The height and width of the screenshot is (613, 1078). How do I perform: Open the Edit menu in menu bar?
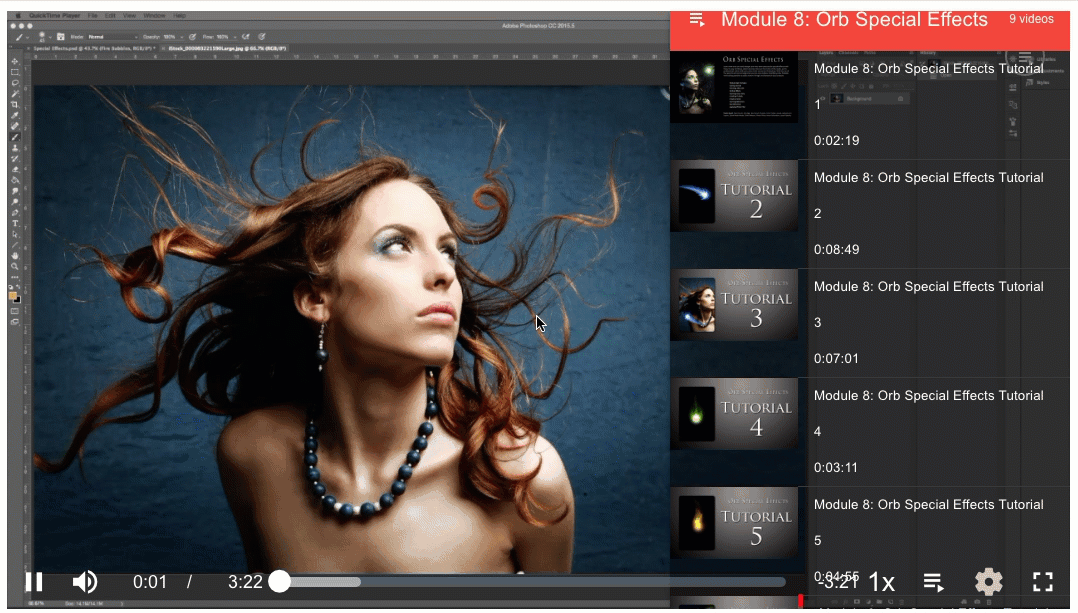point(110,15)
